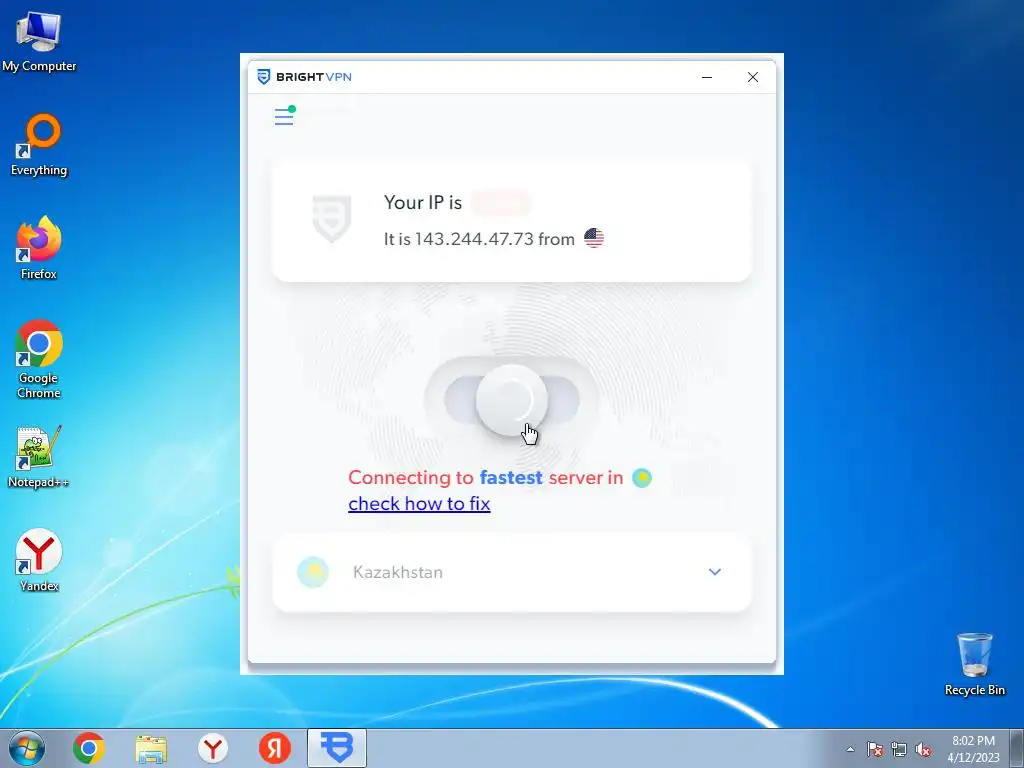The image size is (1024, 768).
Task: Close the BrightVPN window
Action: click(752, 77)
